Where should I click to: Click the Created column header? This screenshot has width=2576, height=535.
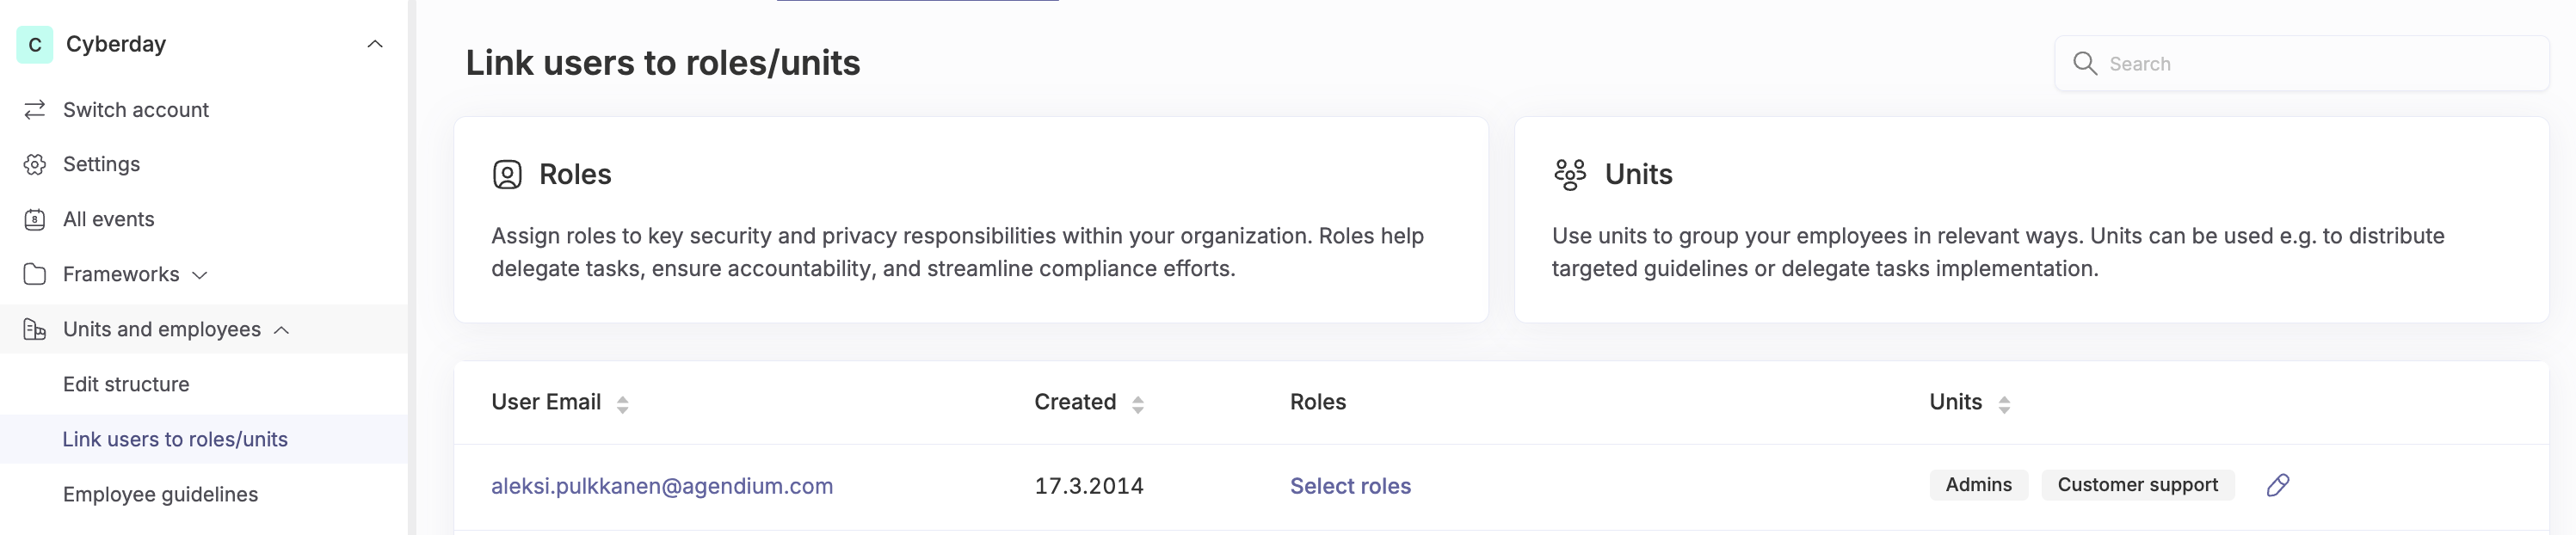pyautogui.click(x=1075, y=402)
